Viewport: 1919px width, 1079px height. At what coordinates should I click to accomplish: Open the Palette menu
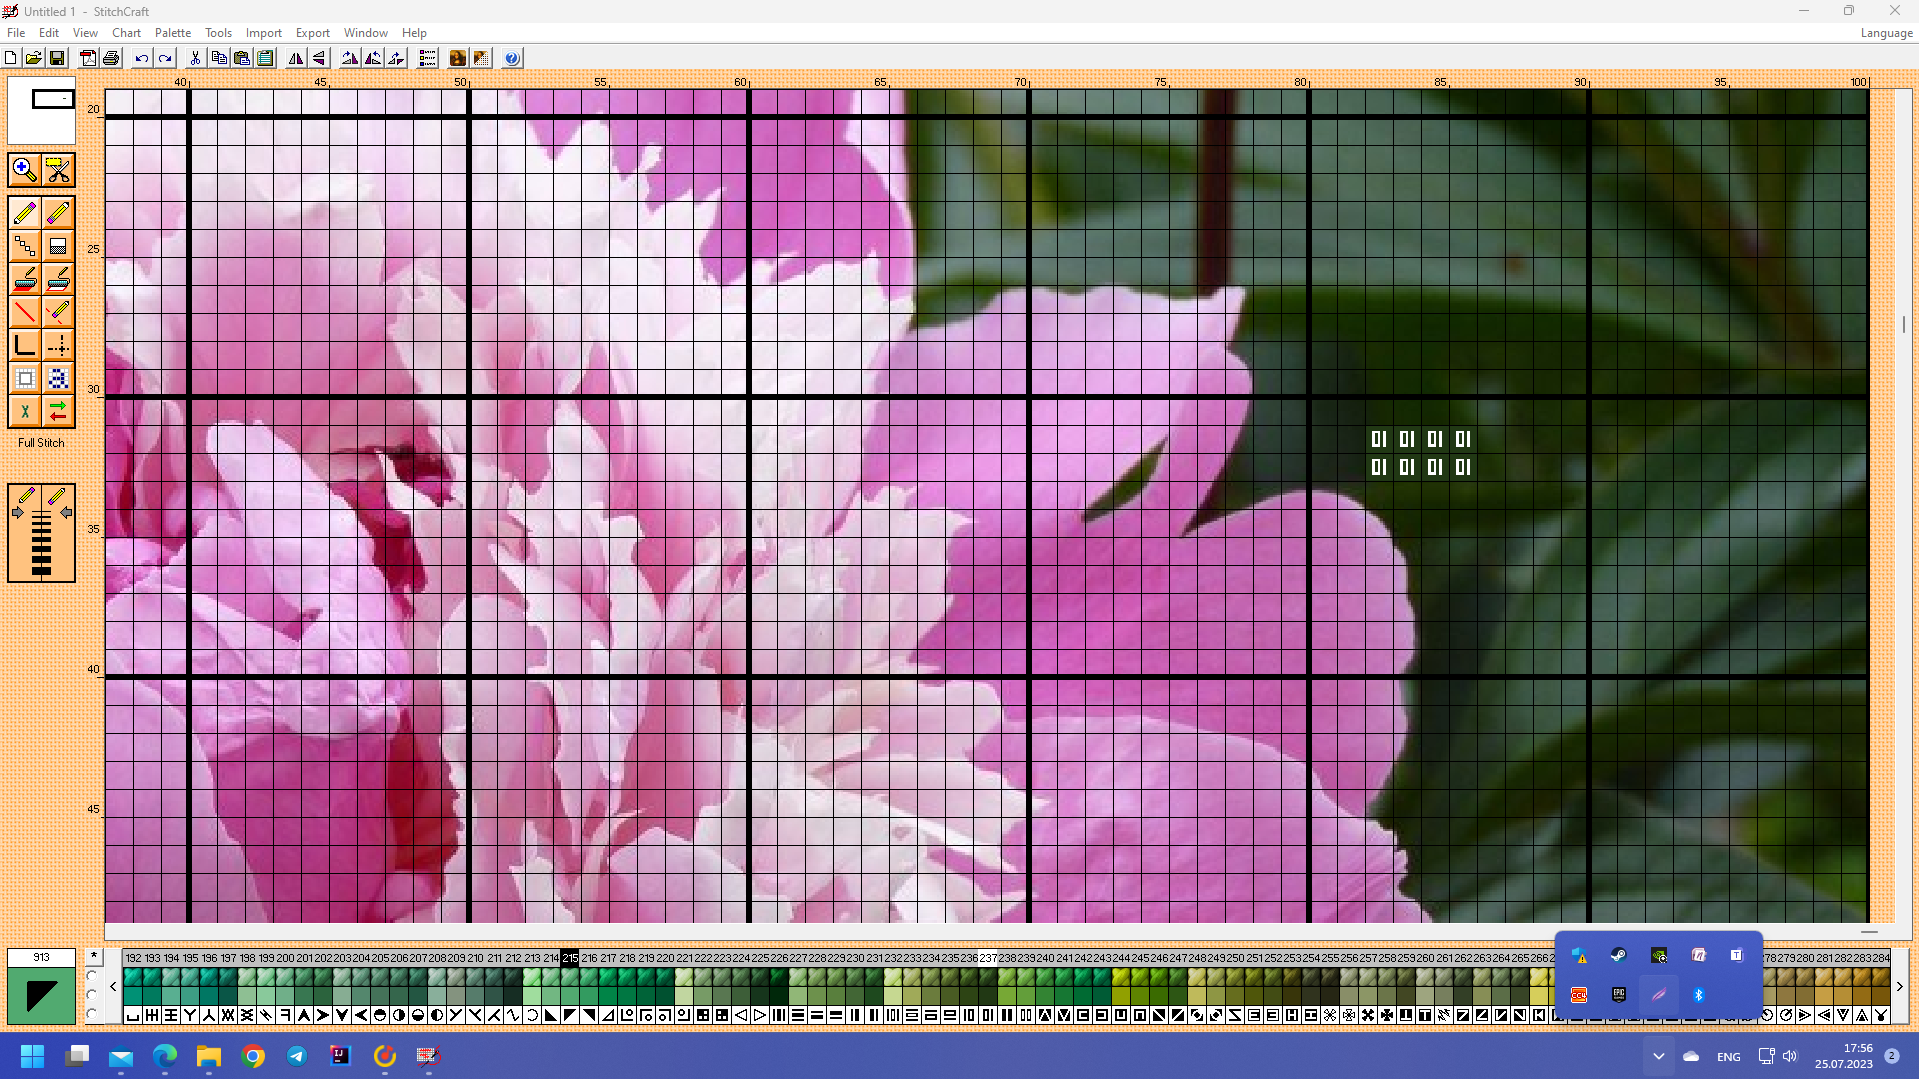pos(173,33)
